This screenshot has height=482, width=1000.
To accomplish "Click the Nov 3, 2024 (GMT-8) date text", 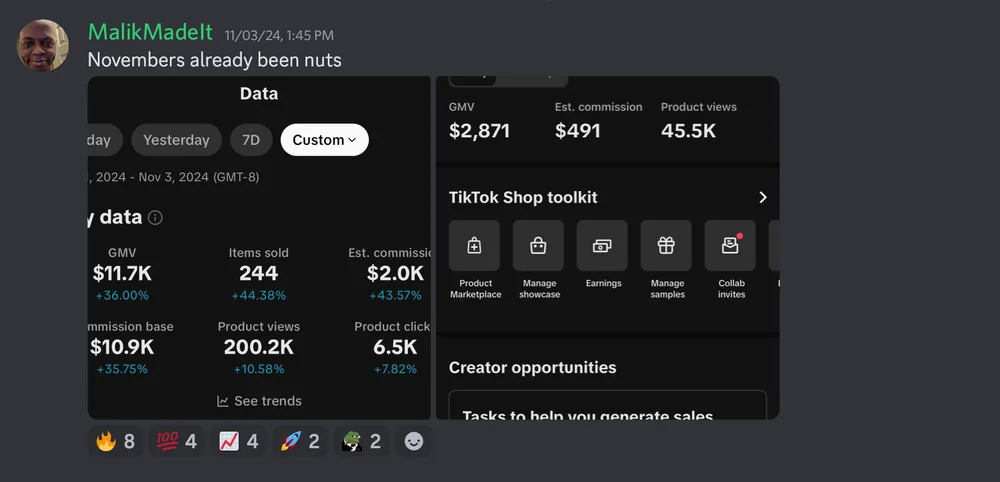I will 199,177.
